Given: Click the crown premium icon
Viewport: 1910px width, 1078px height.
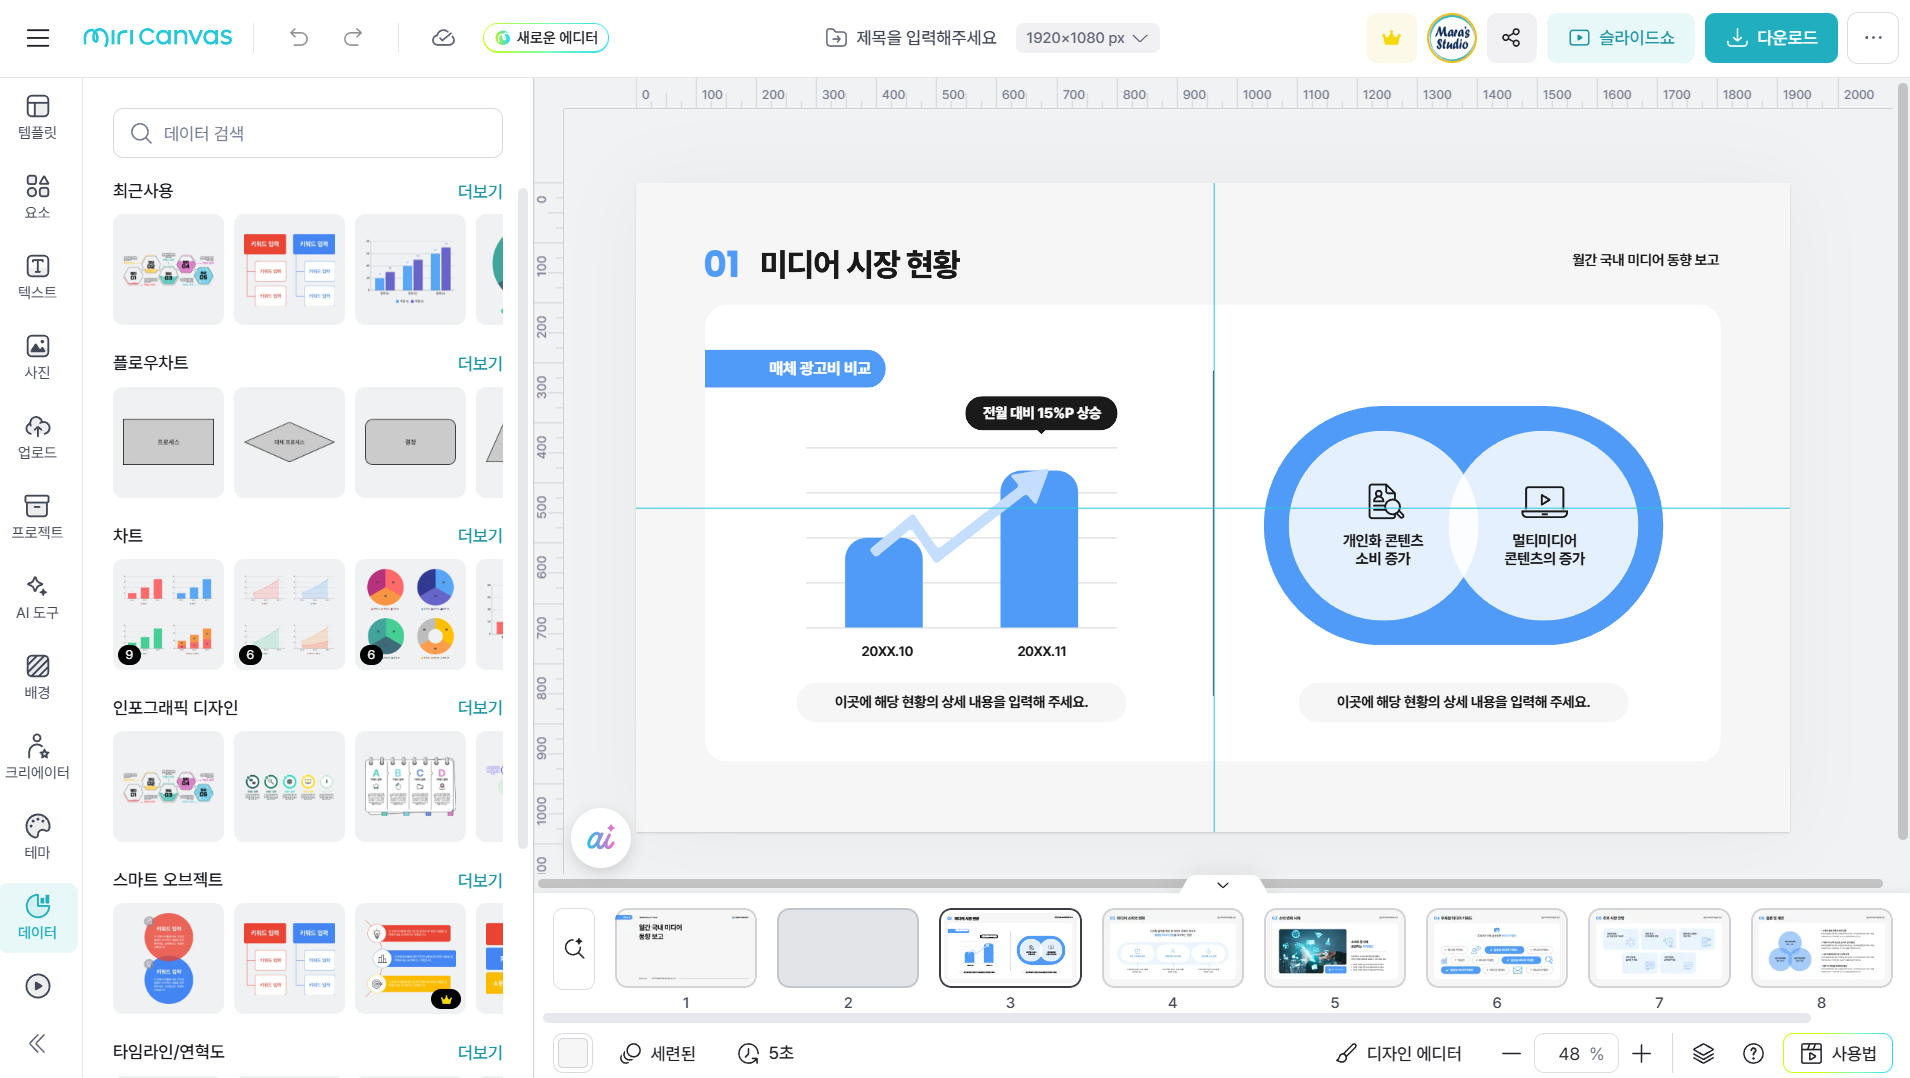Looking at the screenshot, I should pyautogui.click(x=1391, y=38).
